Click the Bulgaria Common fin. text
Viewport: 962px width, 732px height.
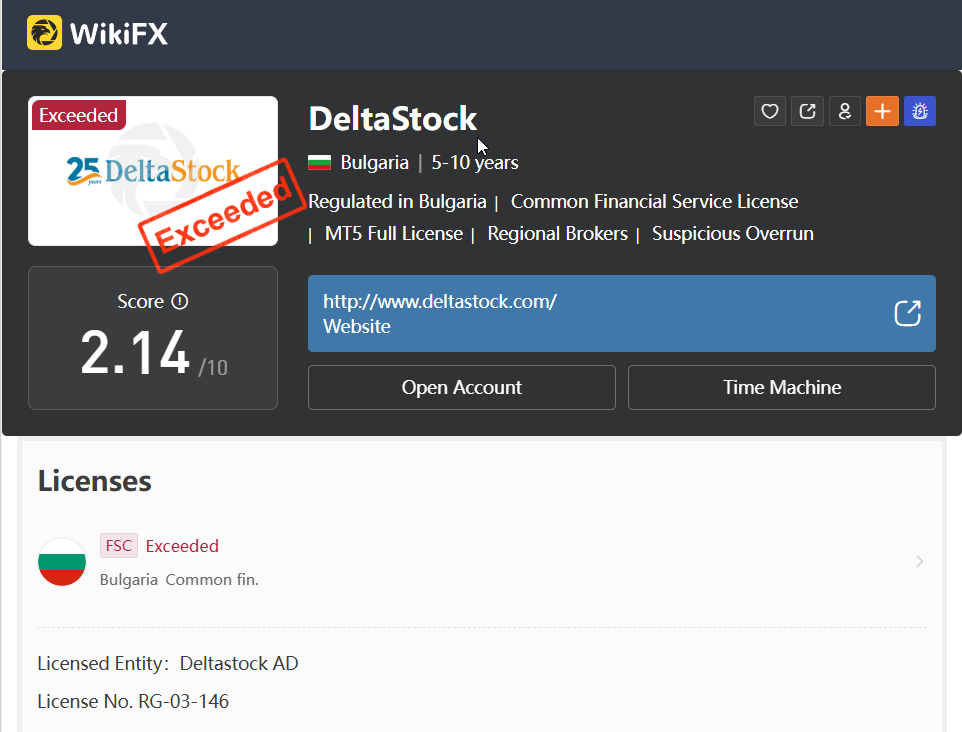click(179, 579)
